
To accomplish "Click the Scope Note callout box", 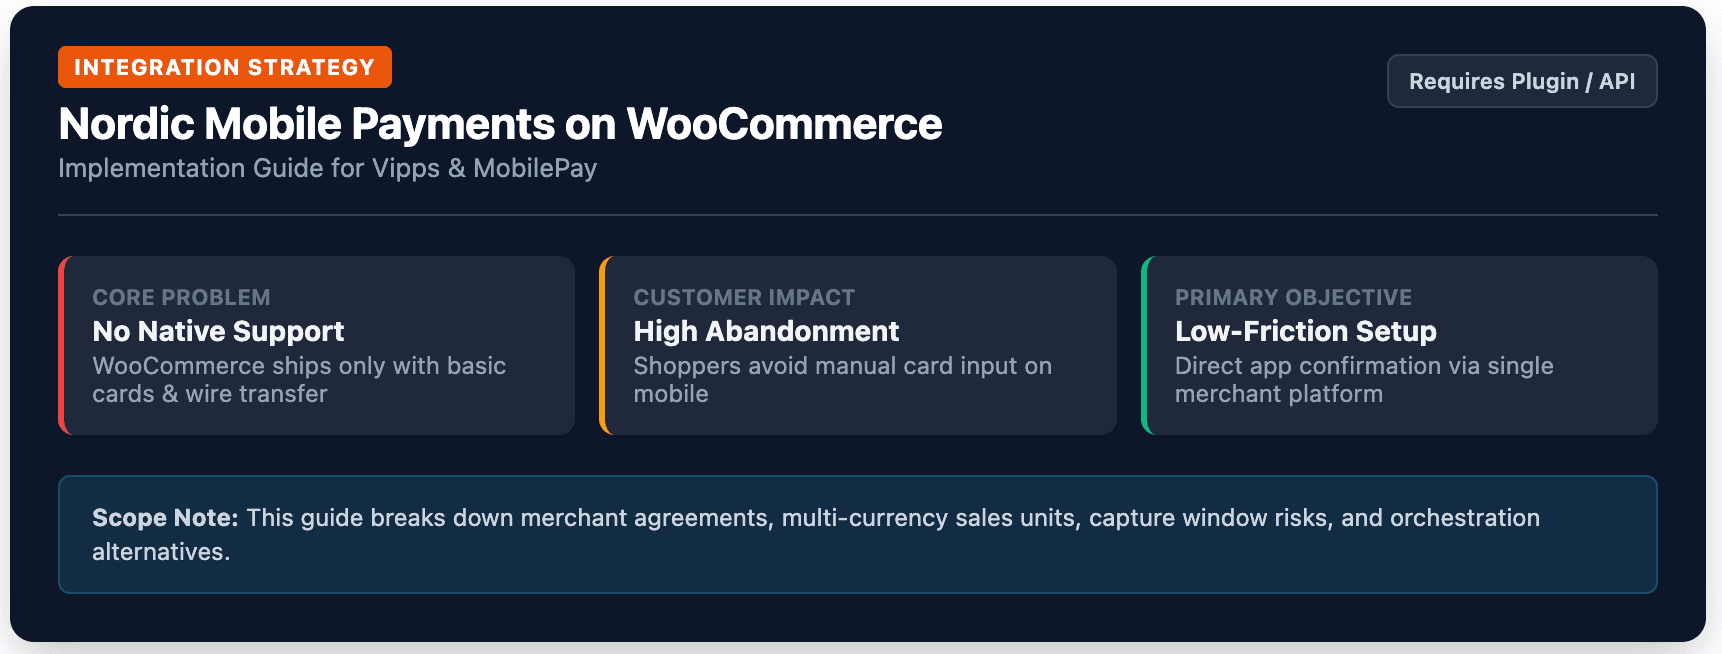I will click(x=858, y=534).
